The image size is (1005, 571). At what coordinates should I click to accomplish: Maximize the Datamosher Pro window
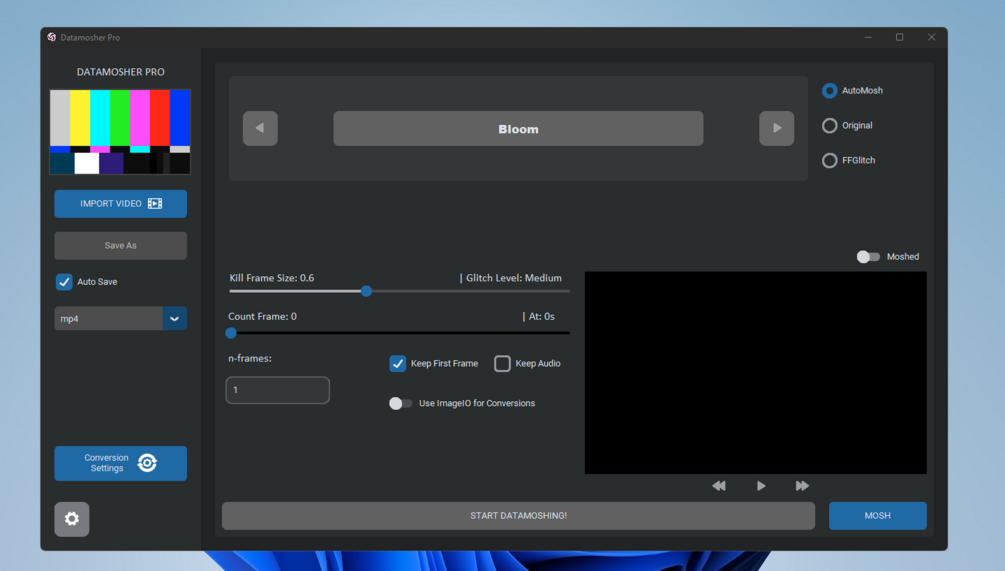[x=899, y=37]
